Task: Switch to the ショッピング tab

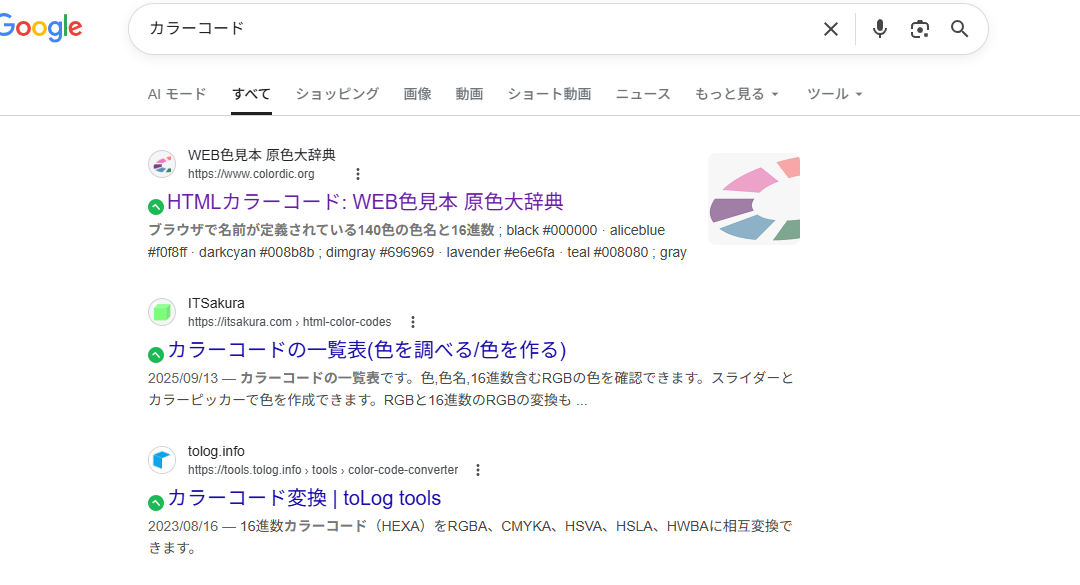Action: coord(337,94)
